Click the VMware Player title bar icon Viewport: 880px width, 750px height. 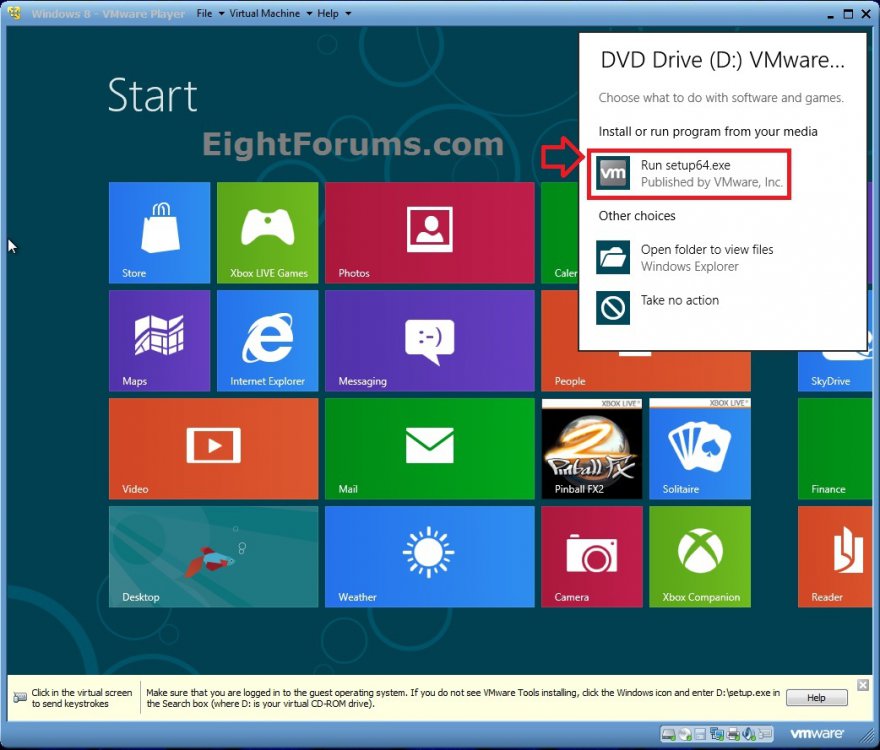15,13
